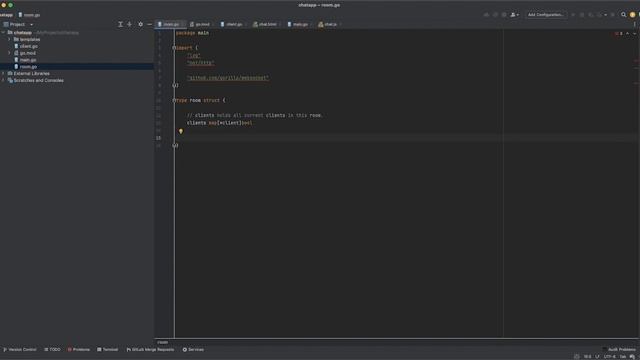Click the 'room' breadcrumb below the editor

click(162, 342)
